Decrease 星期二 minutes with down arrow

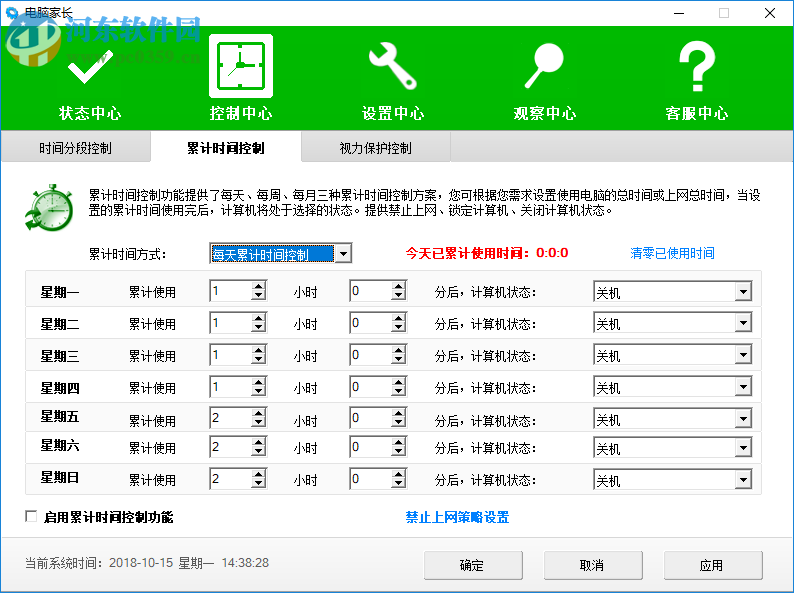pyautogui.click(x=399, y=328)
